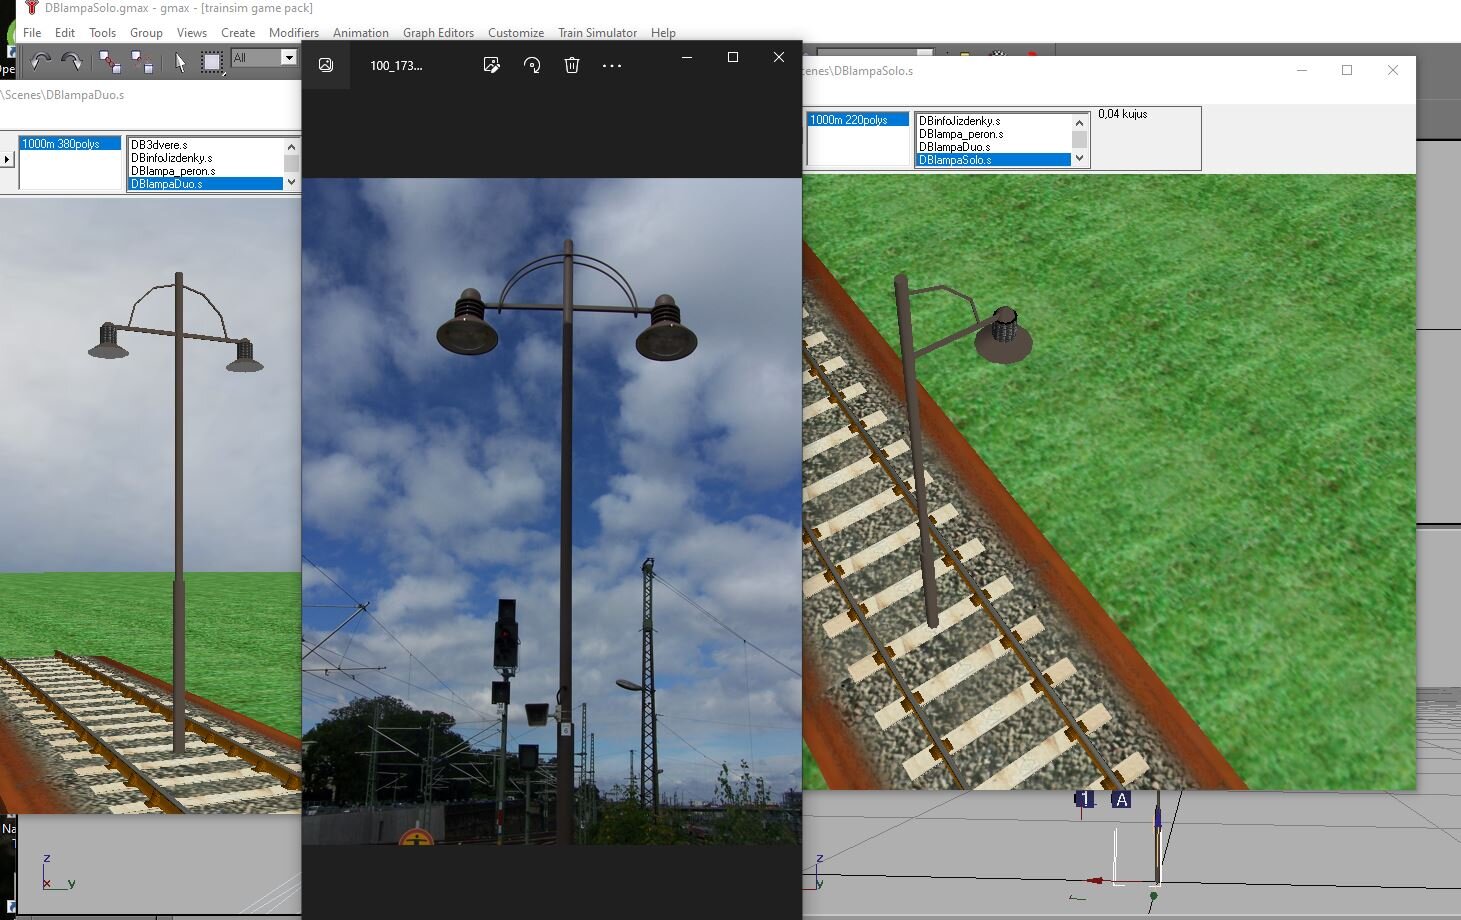Open the Views menu
The height and width of the screenshot is (920, 1461).
tap(192, 33)
